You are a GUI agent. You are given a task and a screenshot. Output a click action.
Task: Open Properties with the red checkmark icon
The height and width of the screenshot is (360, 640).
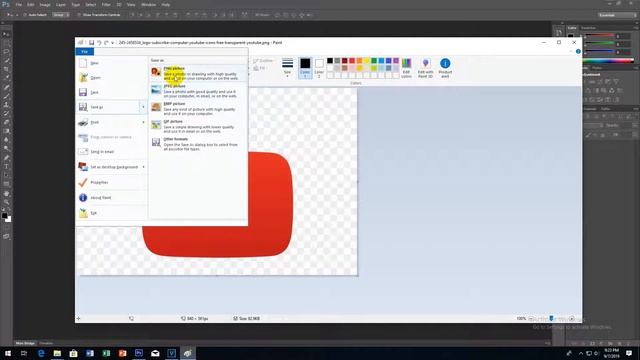pyautogui.click(x=110, y=182)
